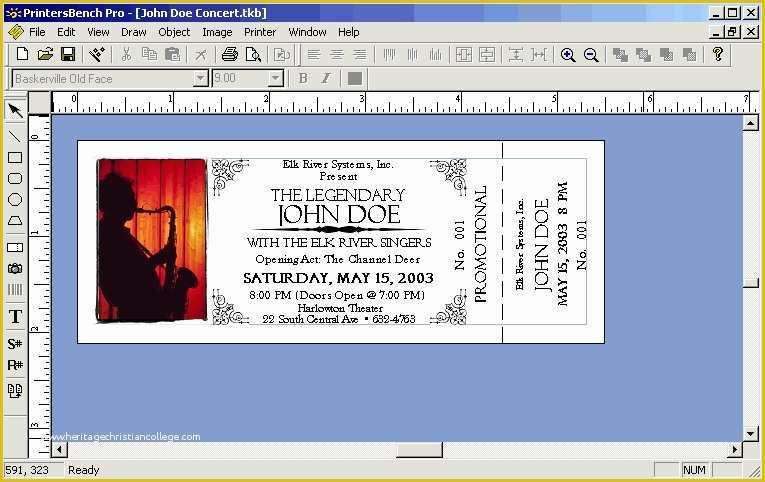
Task: Open a file with the folder icon
Action: point(45,54)
